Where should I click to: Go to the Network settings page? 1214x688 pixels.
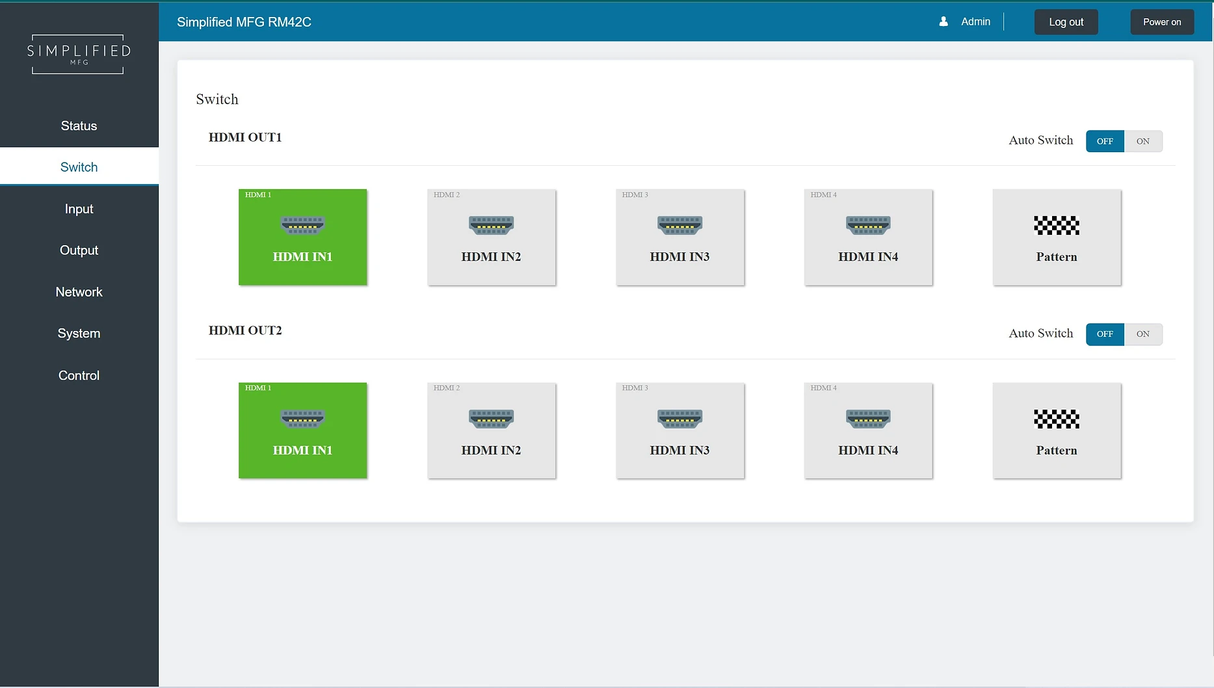coord(79,292)
